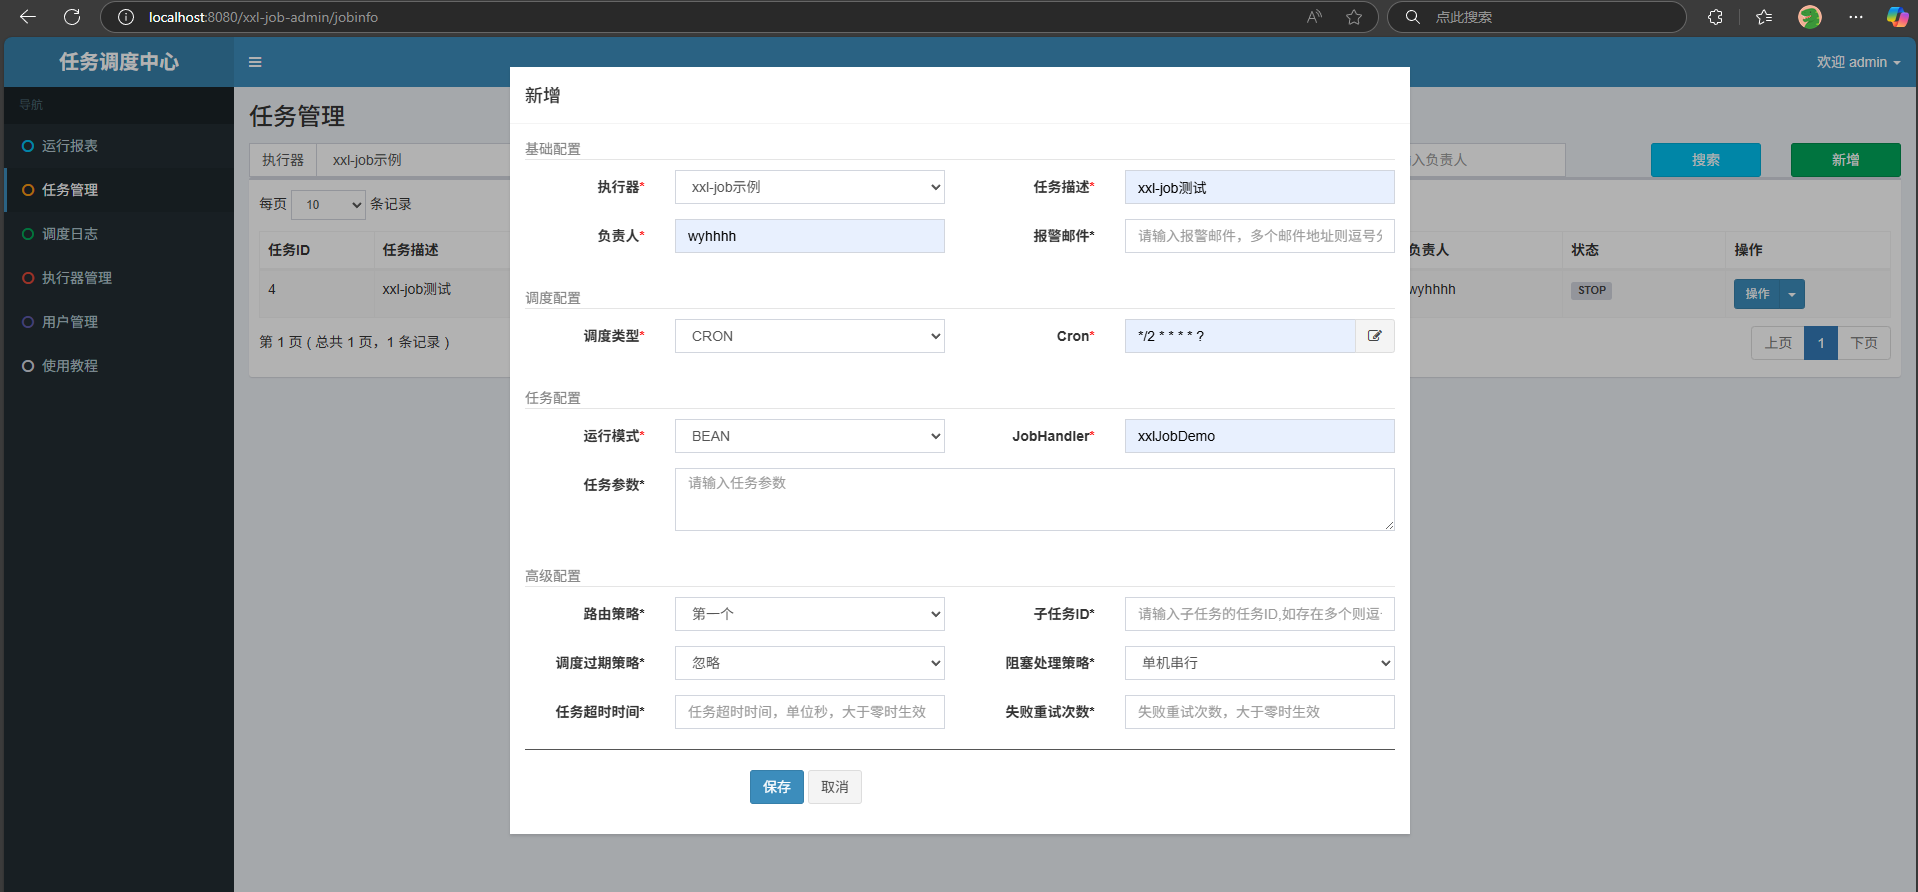Expand the 操作 split-button caret
The width and height of the screenshot is (1918, 892).
(x=1792, y=294)
